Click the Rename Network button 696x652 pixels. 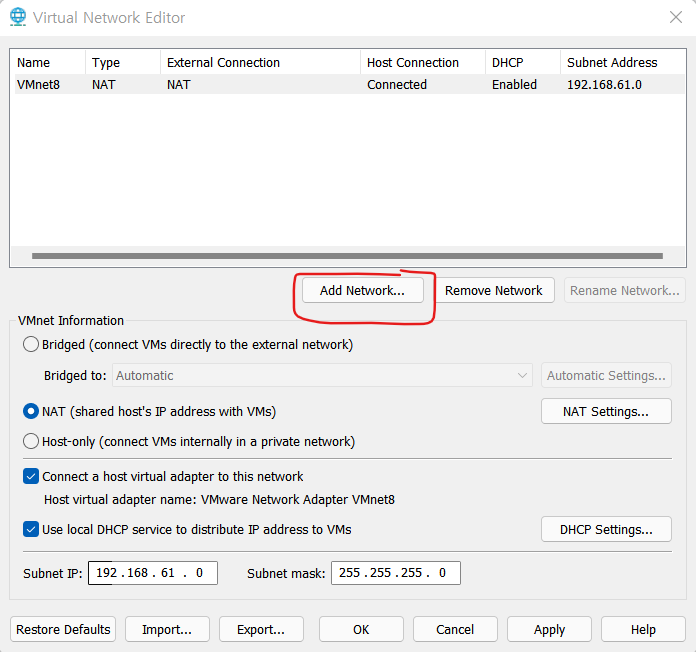coord(625,290)
